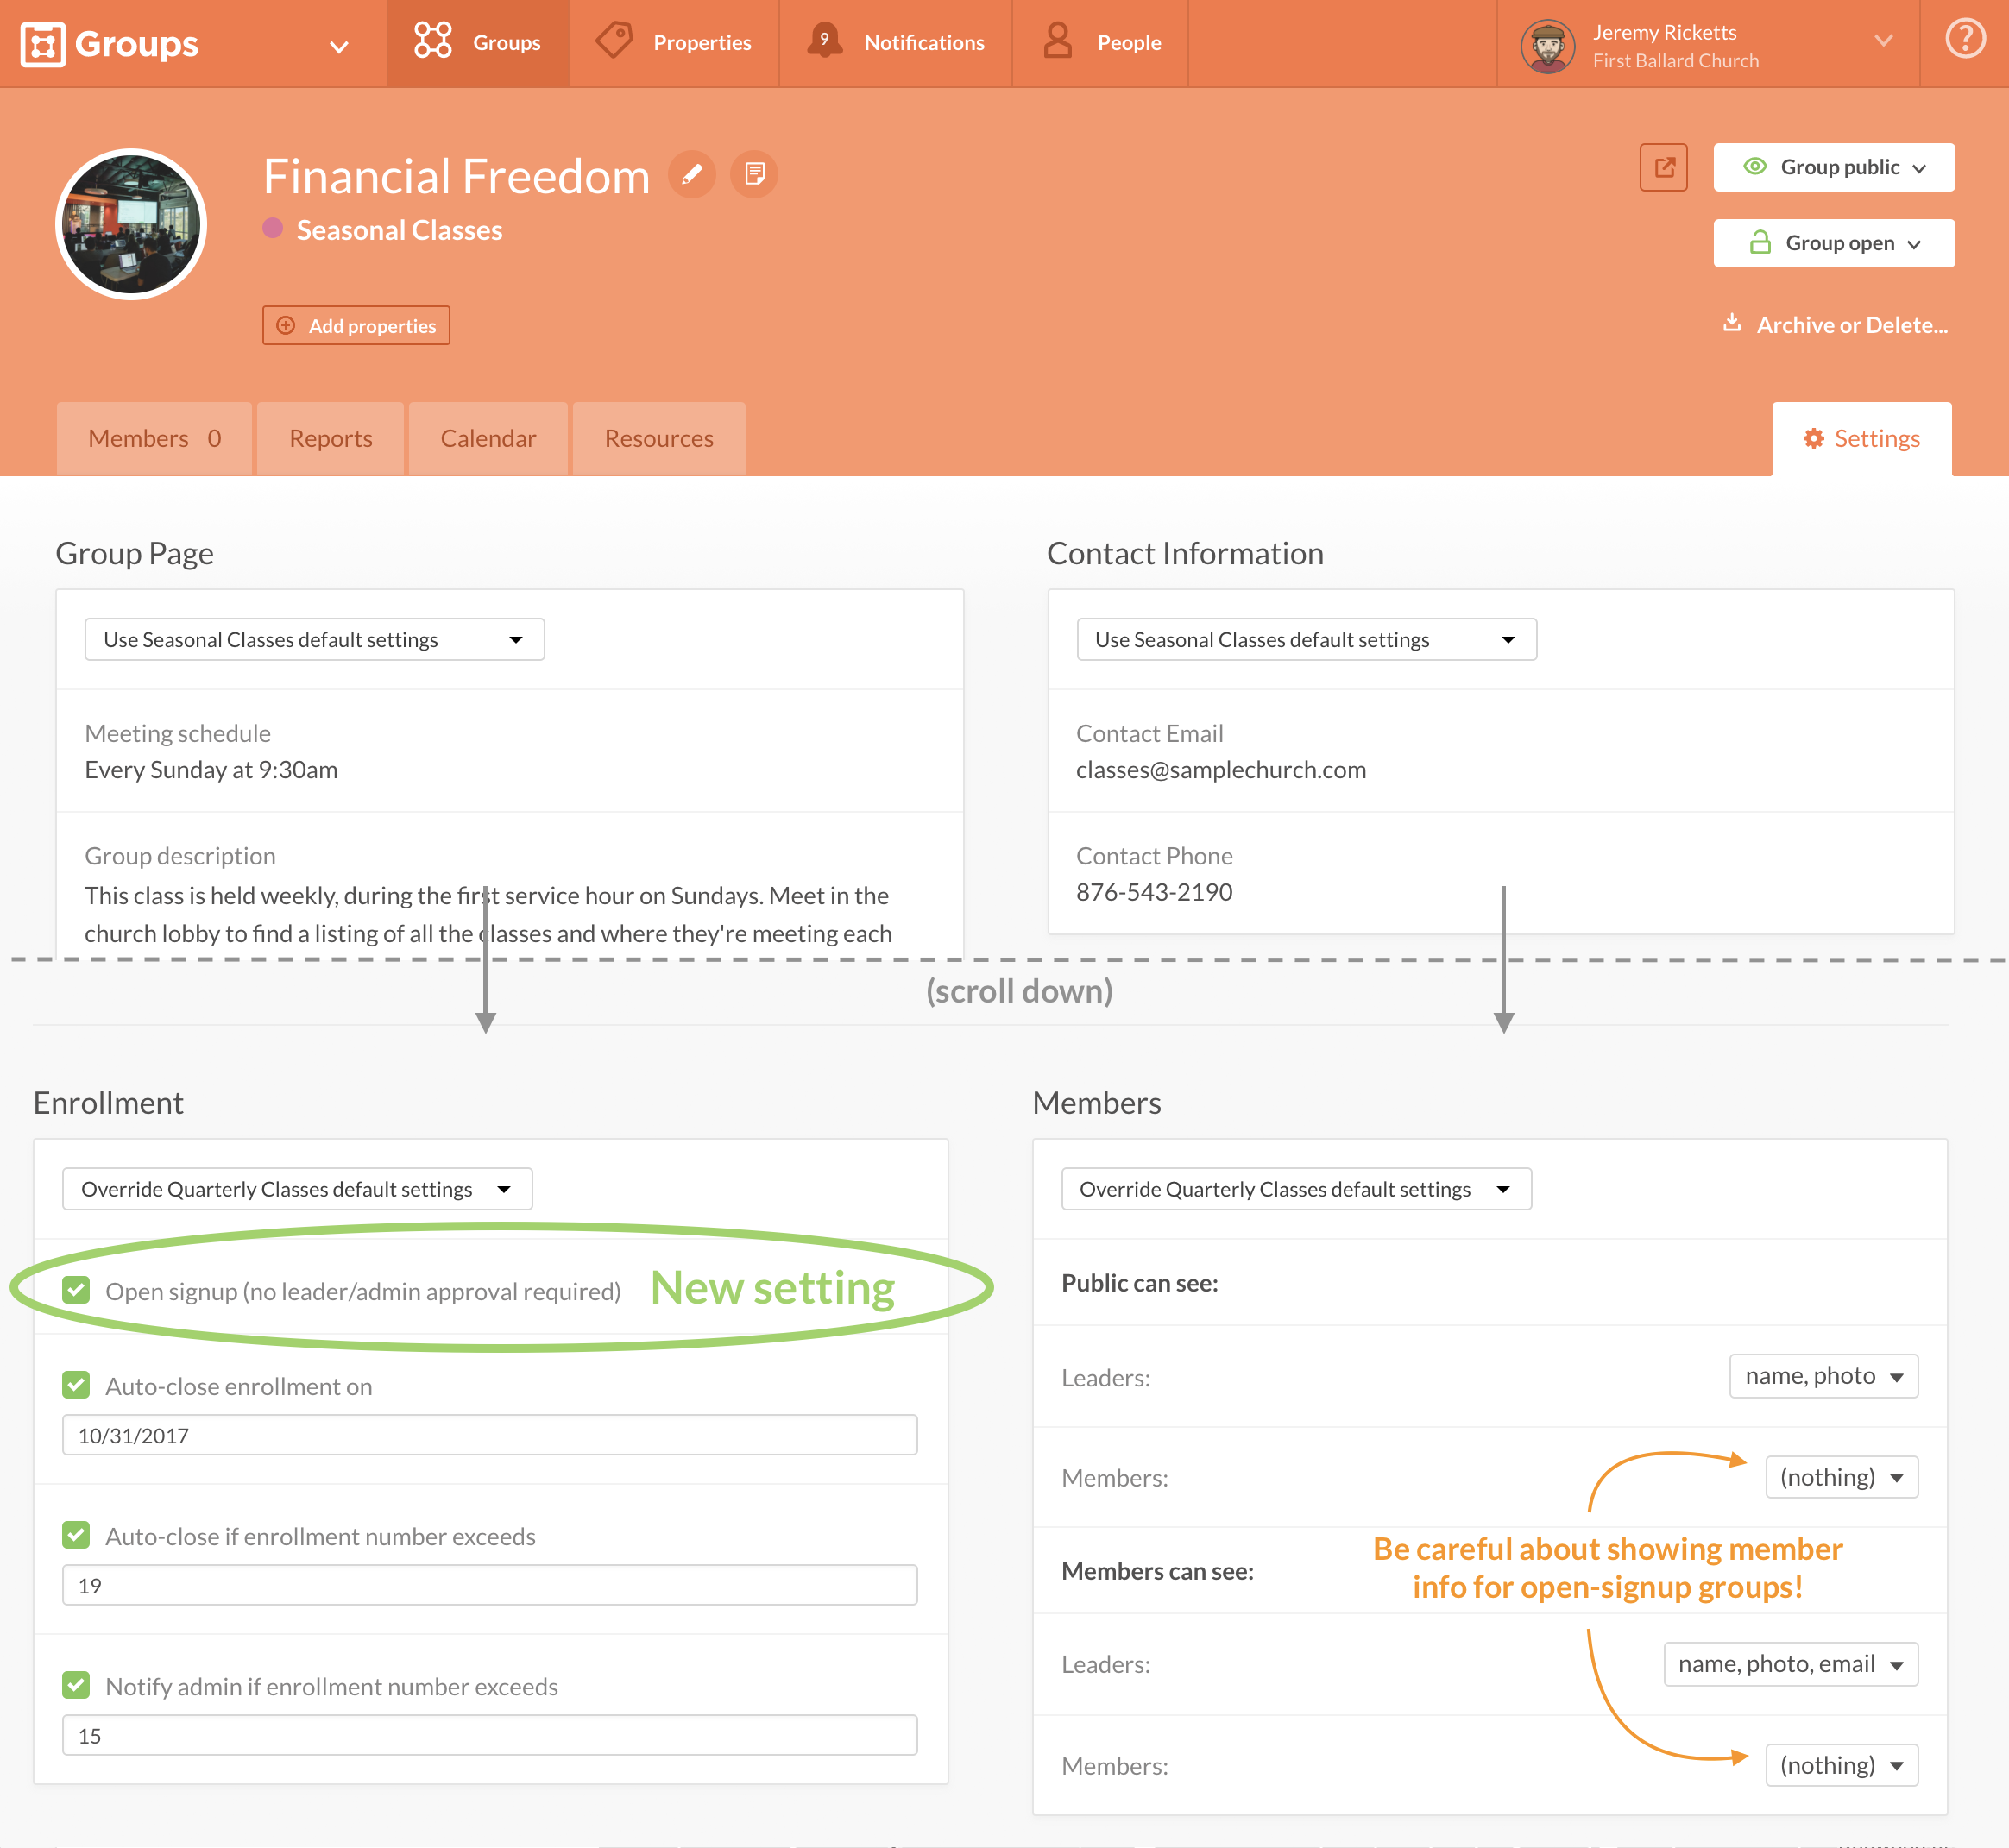Disable Notify admin if enrollment exceeds checkbox
This screenshot has height=1848, width=2009.
tap(76, 1685)
